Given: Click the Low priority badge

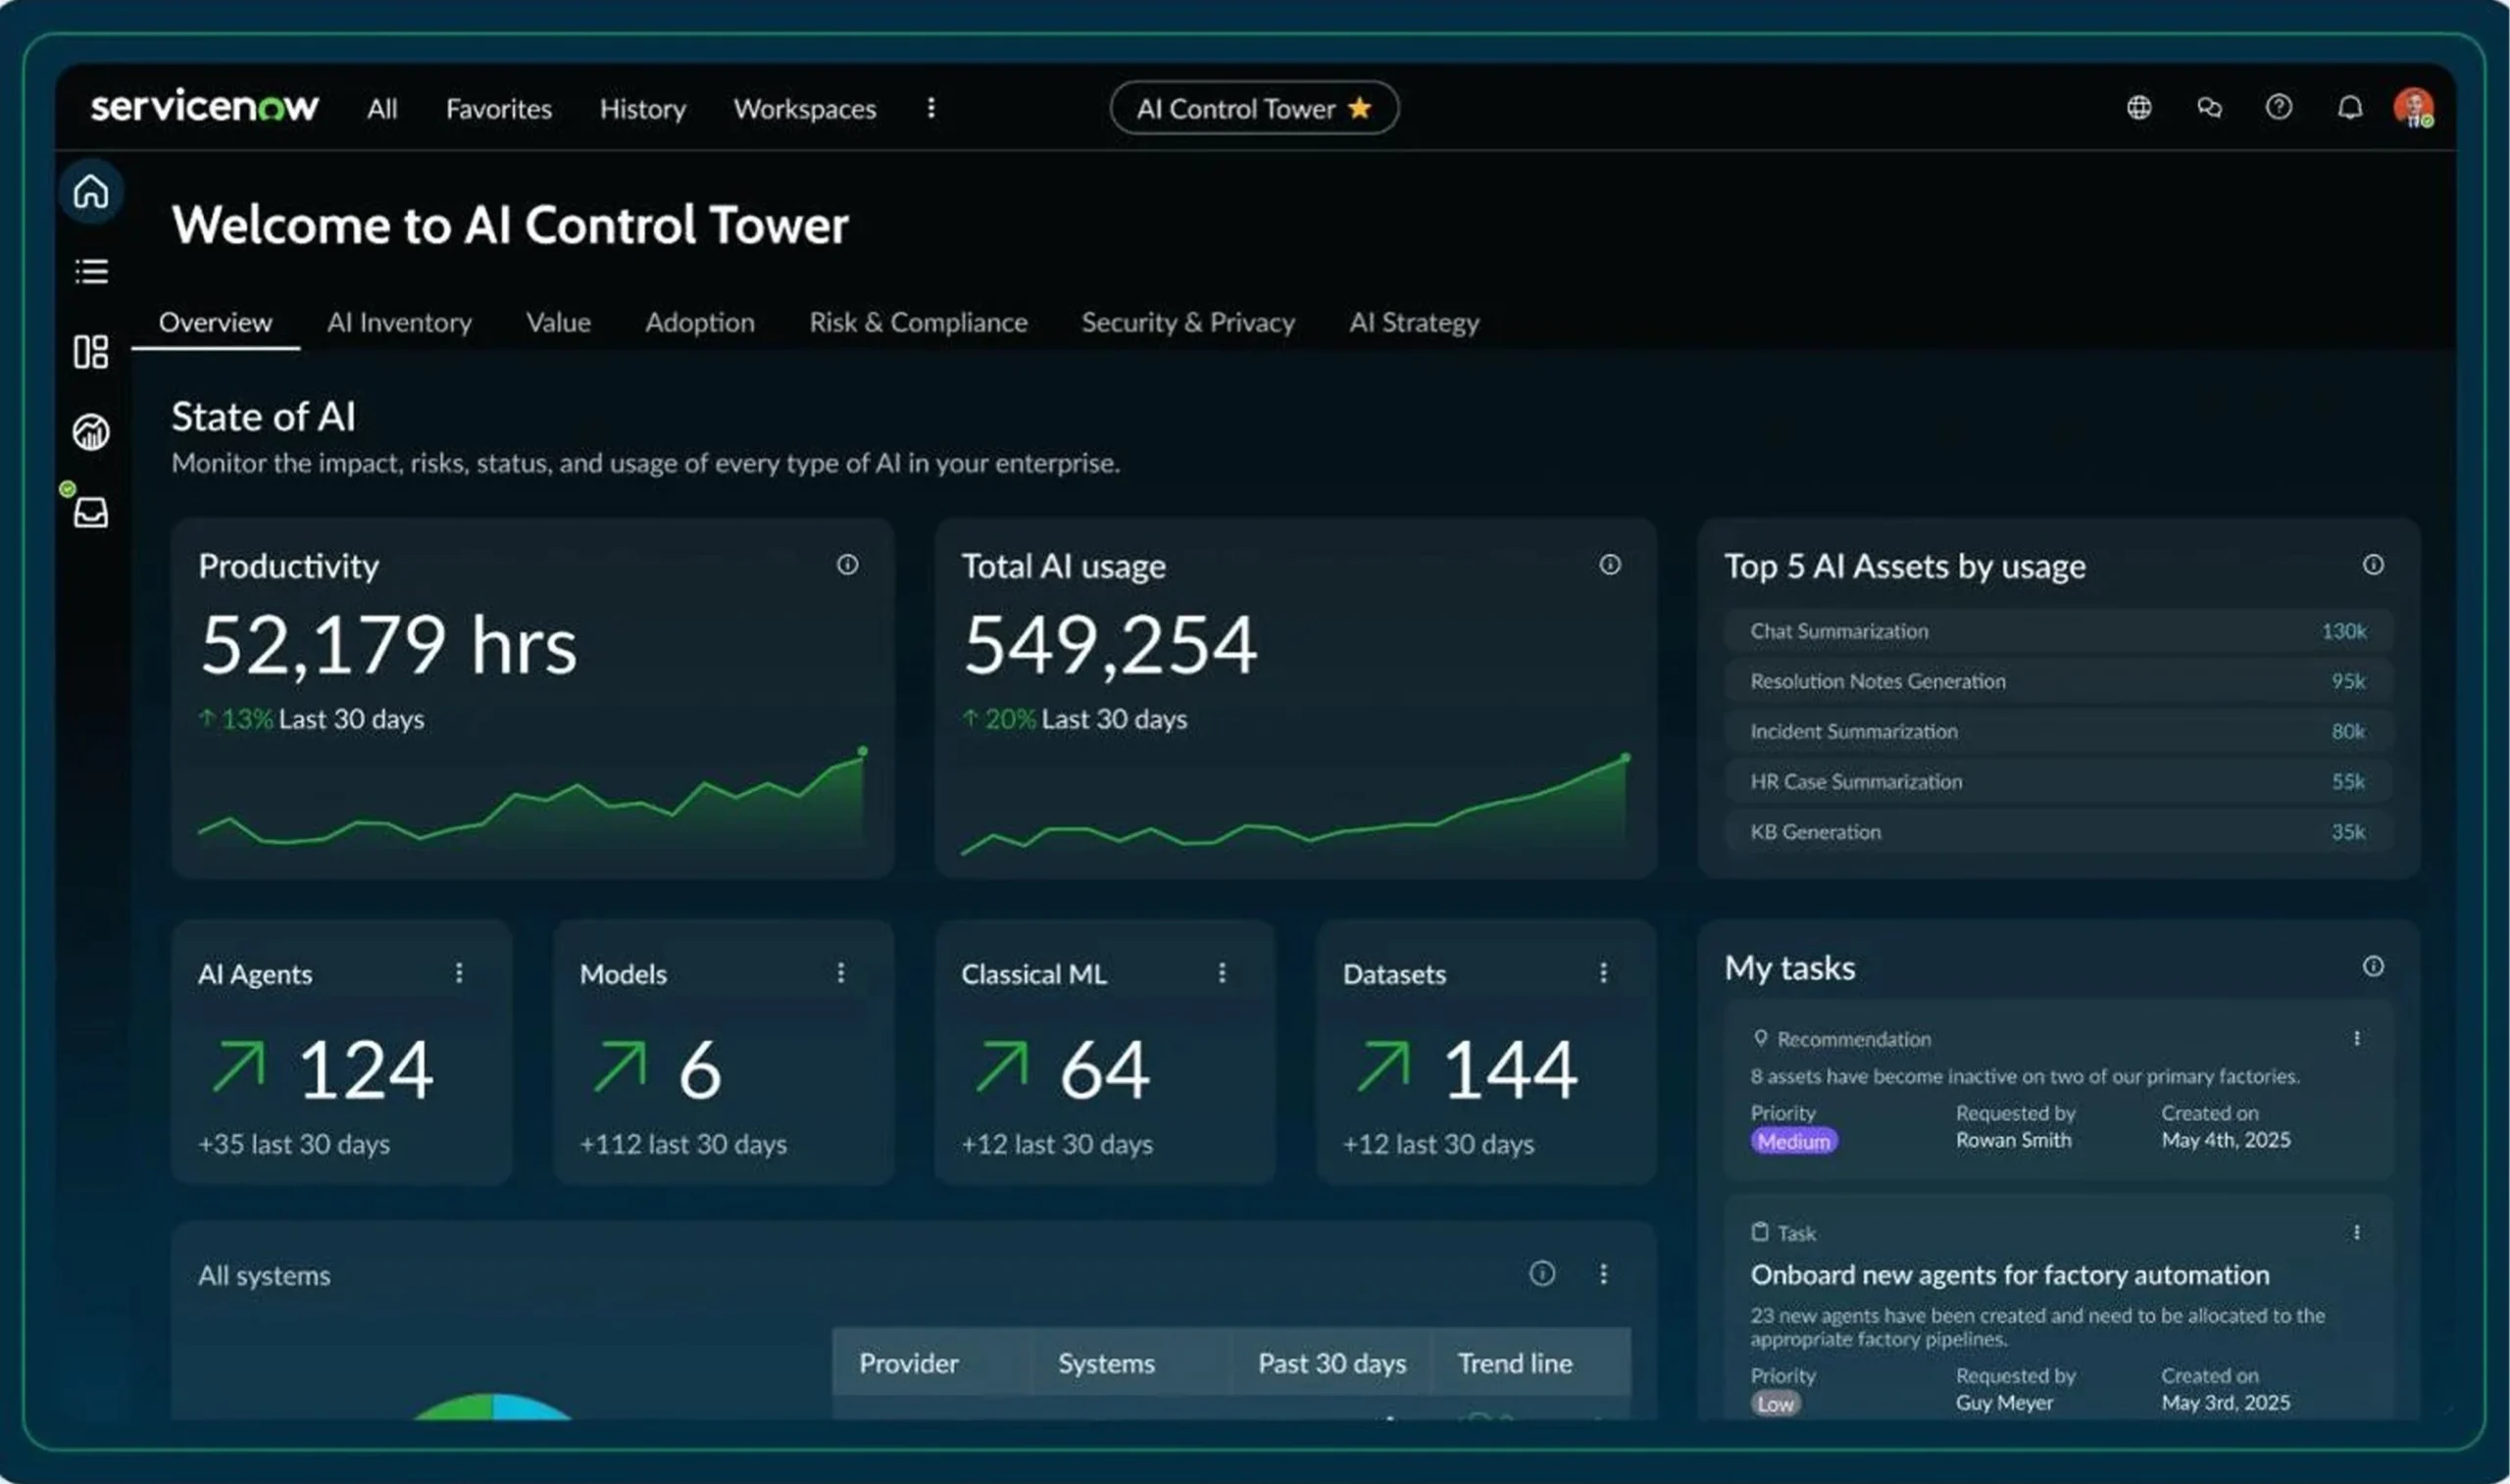Looking at the screenshot, I should pyautogui.click(x=1775, y=1404).
